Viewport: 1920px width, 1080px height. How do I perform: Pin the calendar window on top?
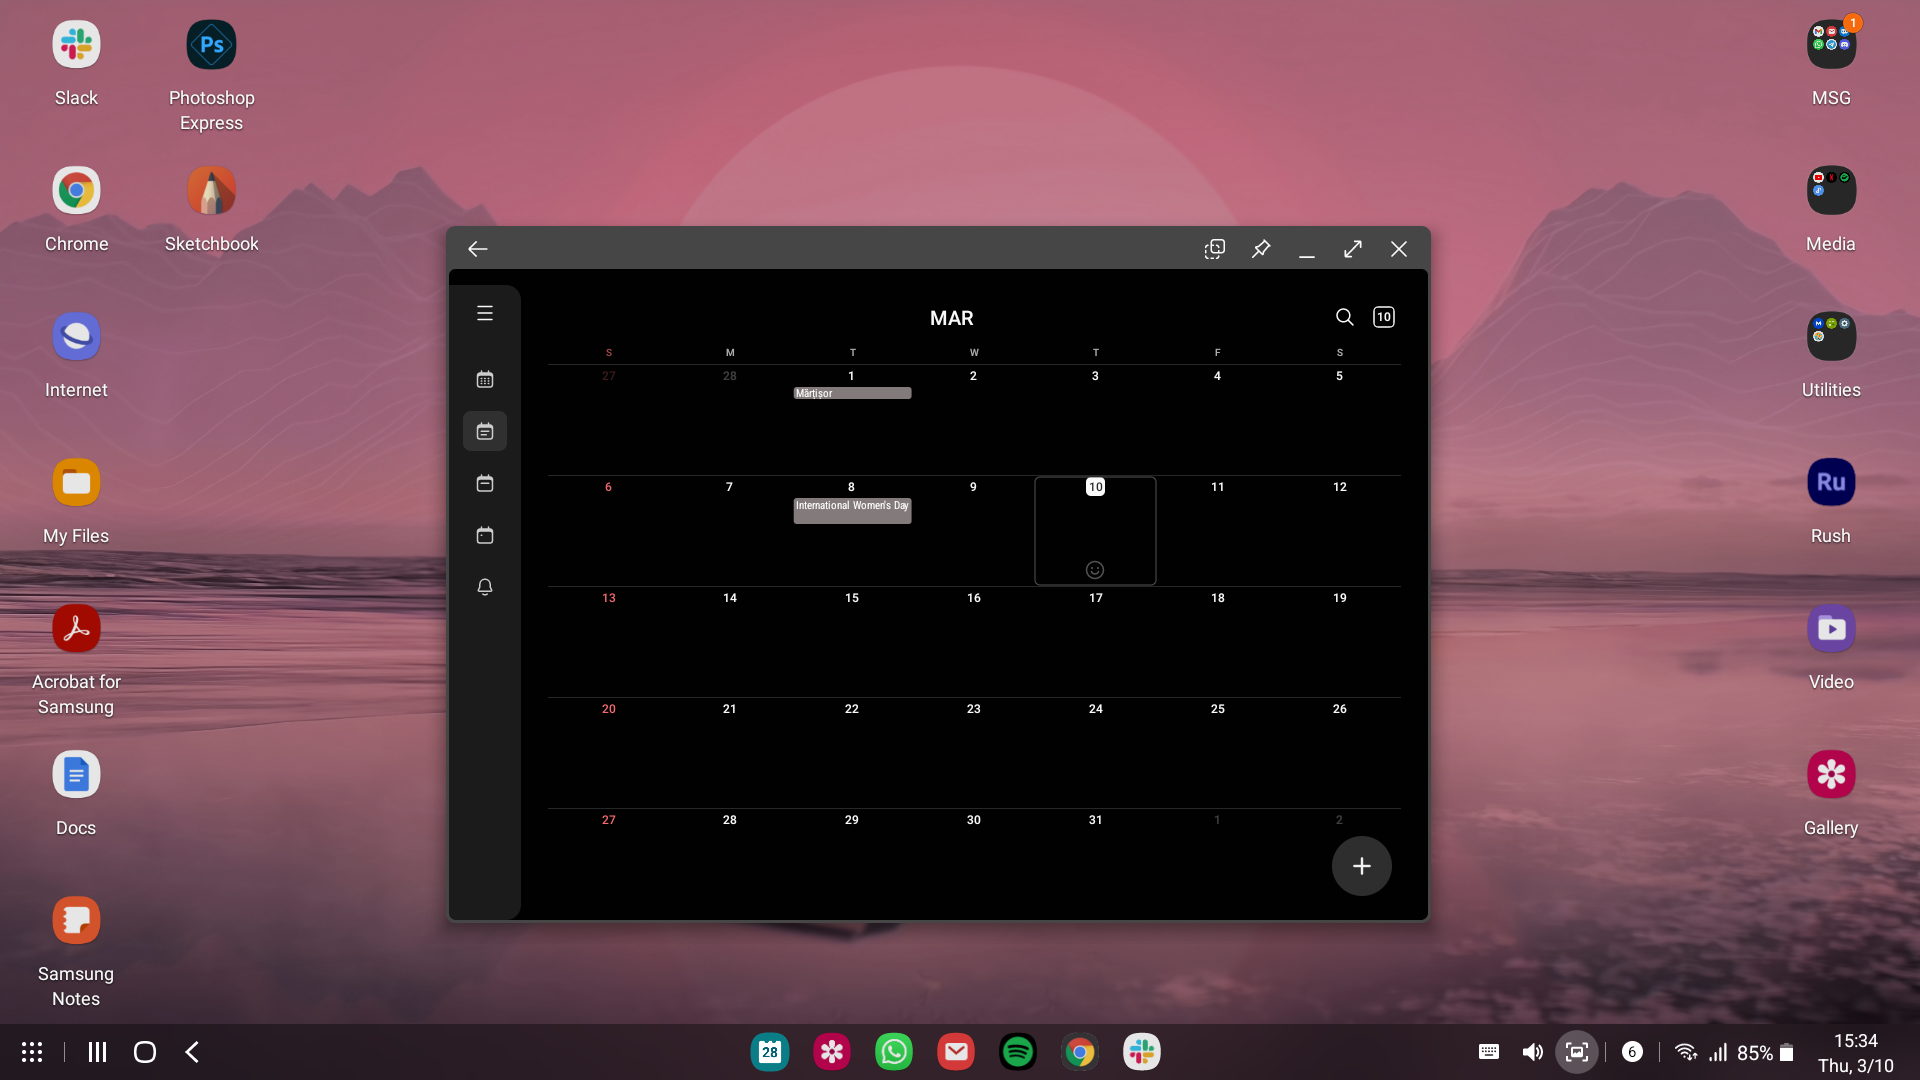[1261, 249]
